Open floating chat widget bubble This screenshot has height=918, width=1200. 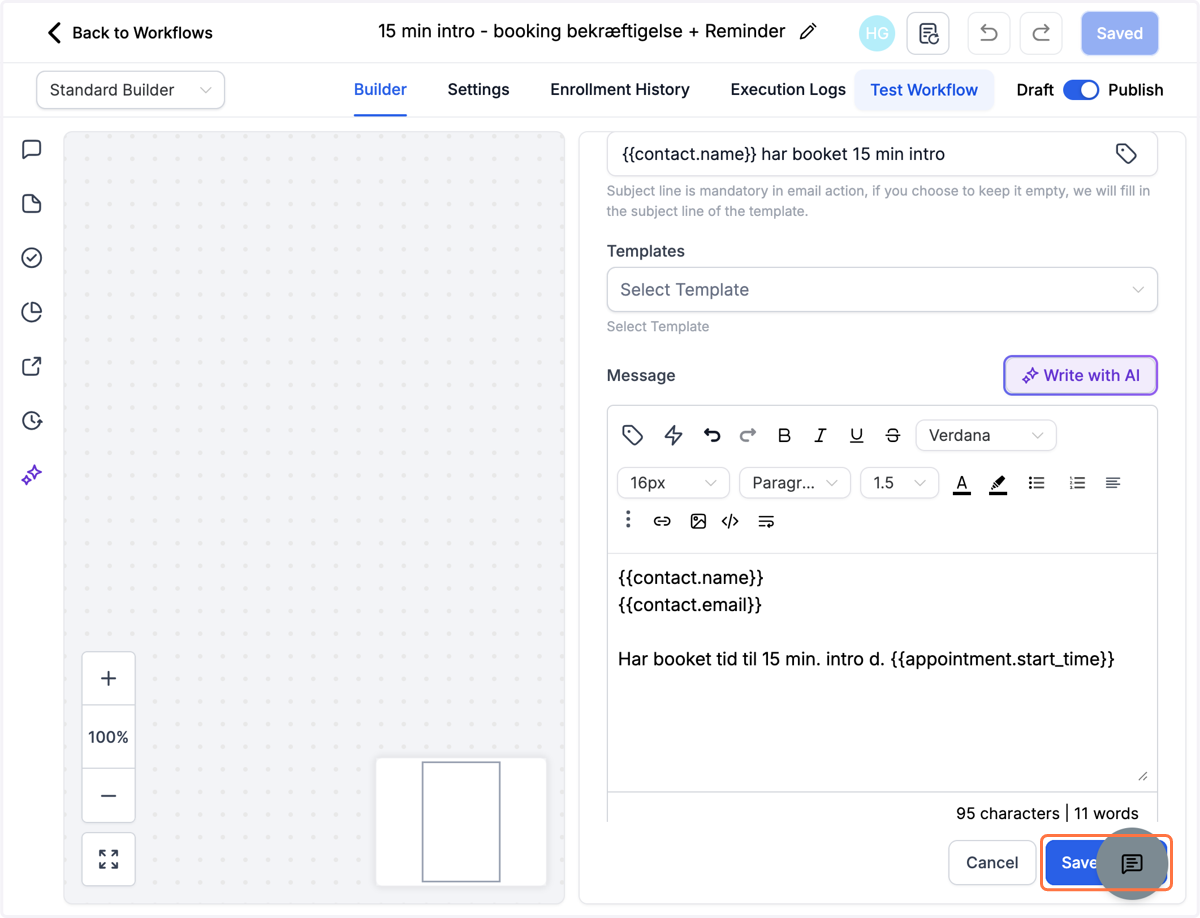point(1132,864)
